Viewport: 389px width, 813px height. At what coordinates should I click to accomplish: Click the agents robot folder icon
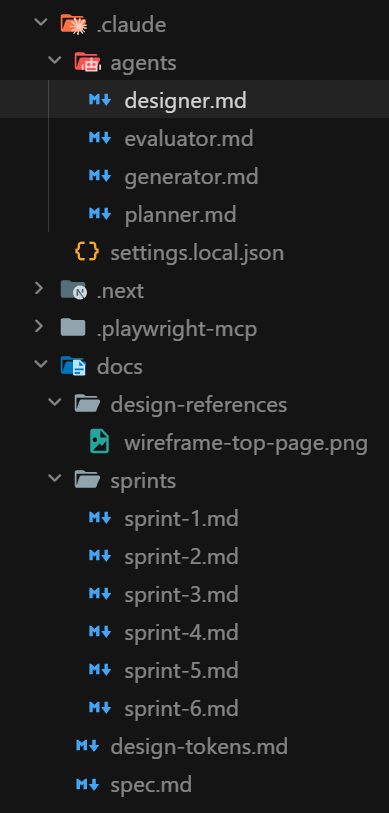coord(87,62)
